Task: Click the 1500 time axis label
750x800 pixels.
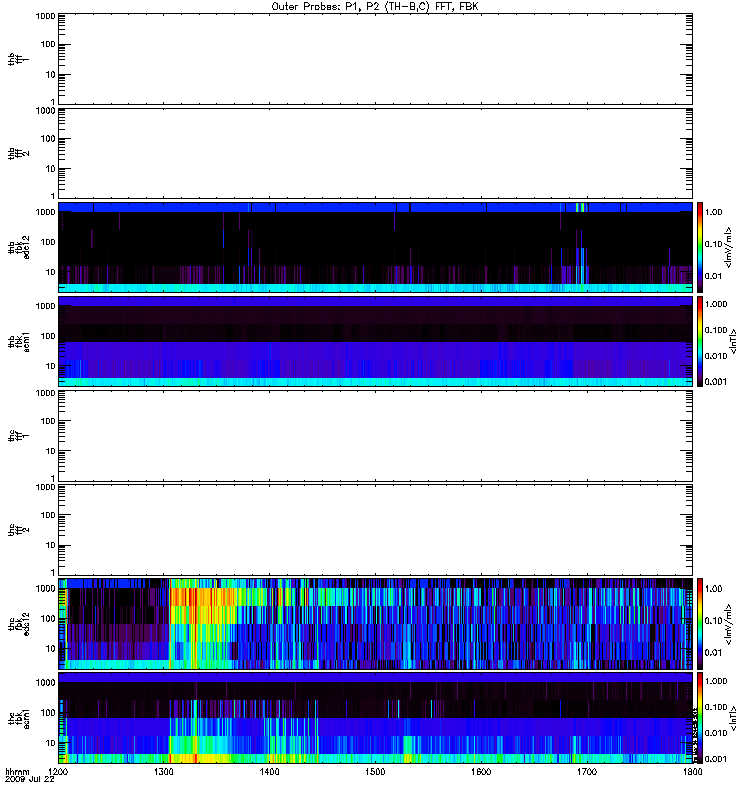Action: coord(376,772)
